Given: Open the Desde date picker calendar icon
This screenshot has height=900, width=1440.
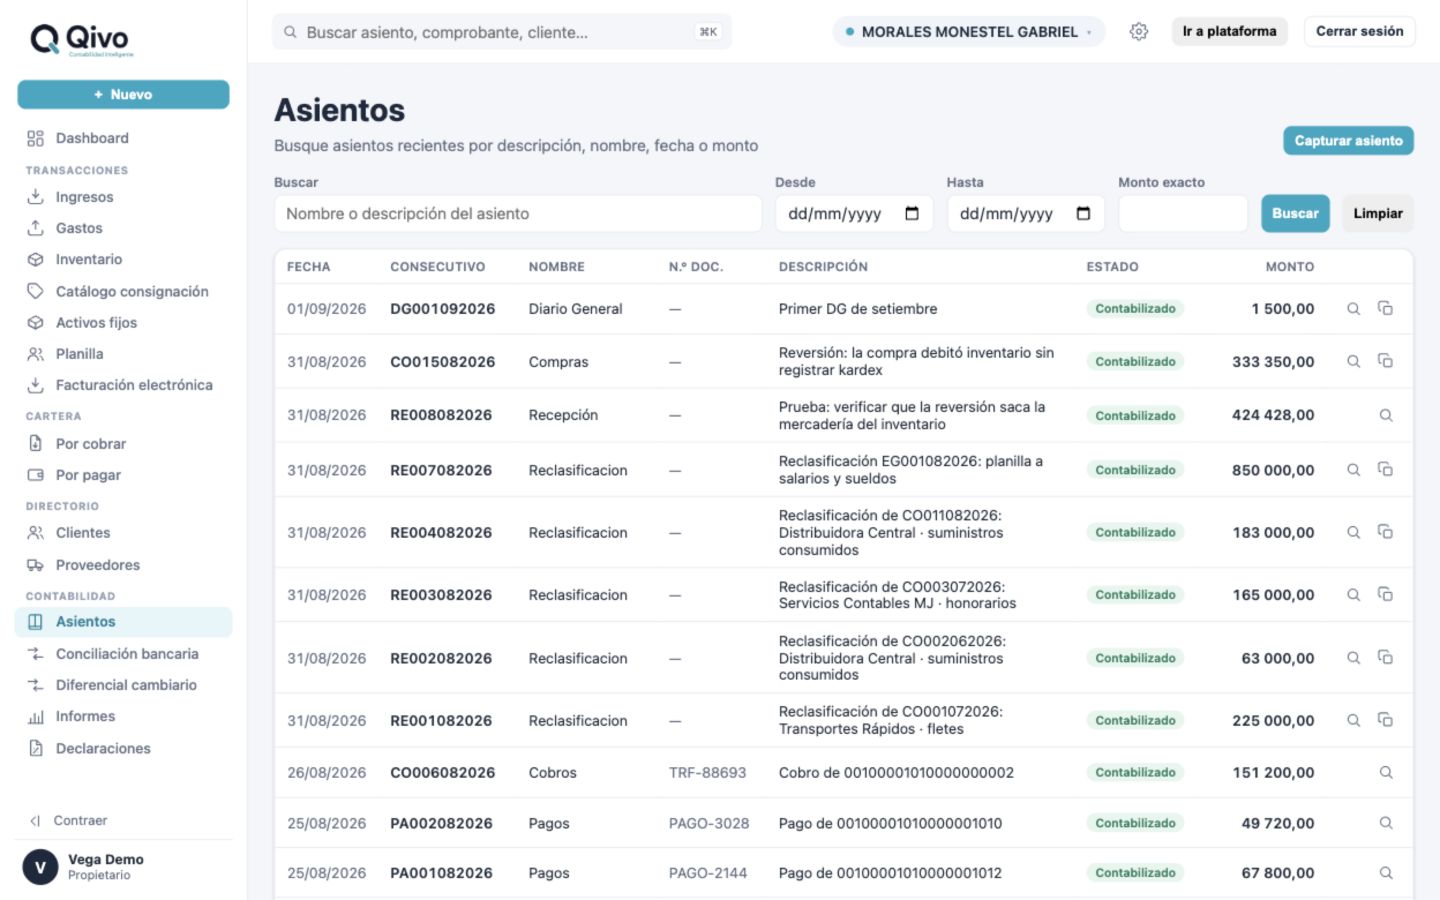Looking at the screenshot, I should [912, 213].
